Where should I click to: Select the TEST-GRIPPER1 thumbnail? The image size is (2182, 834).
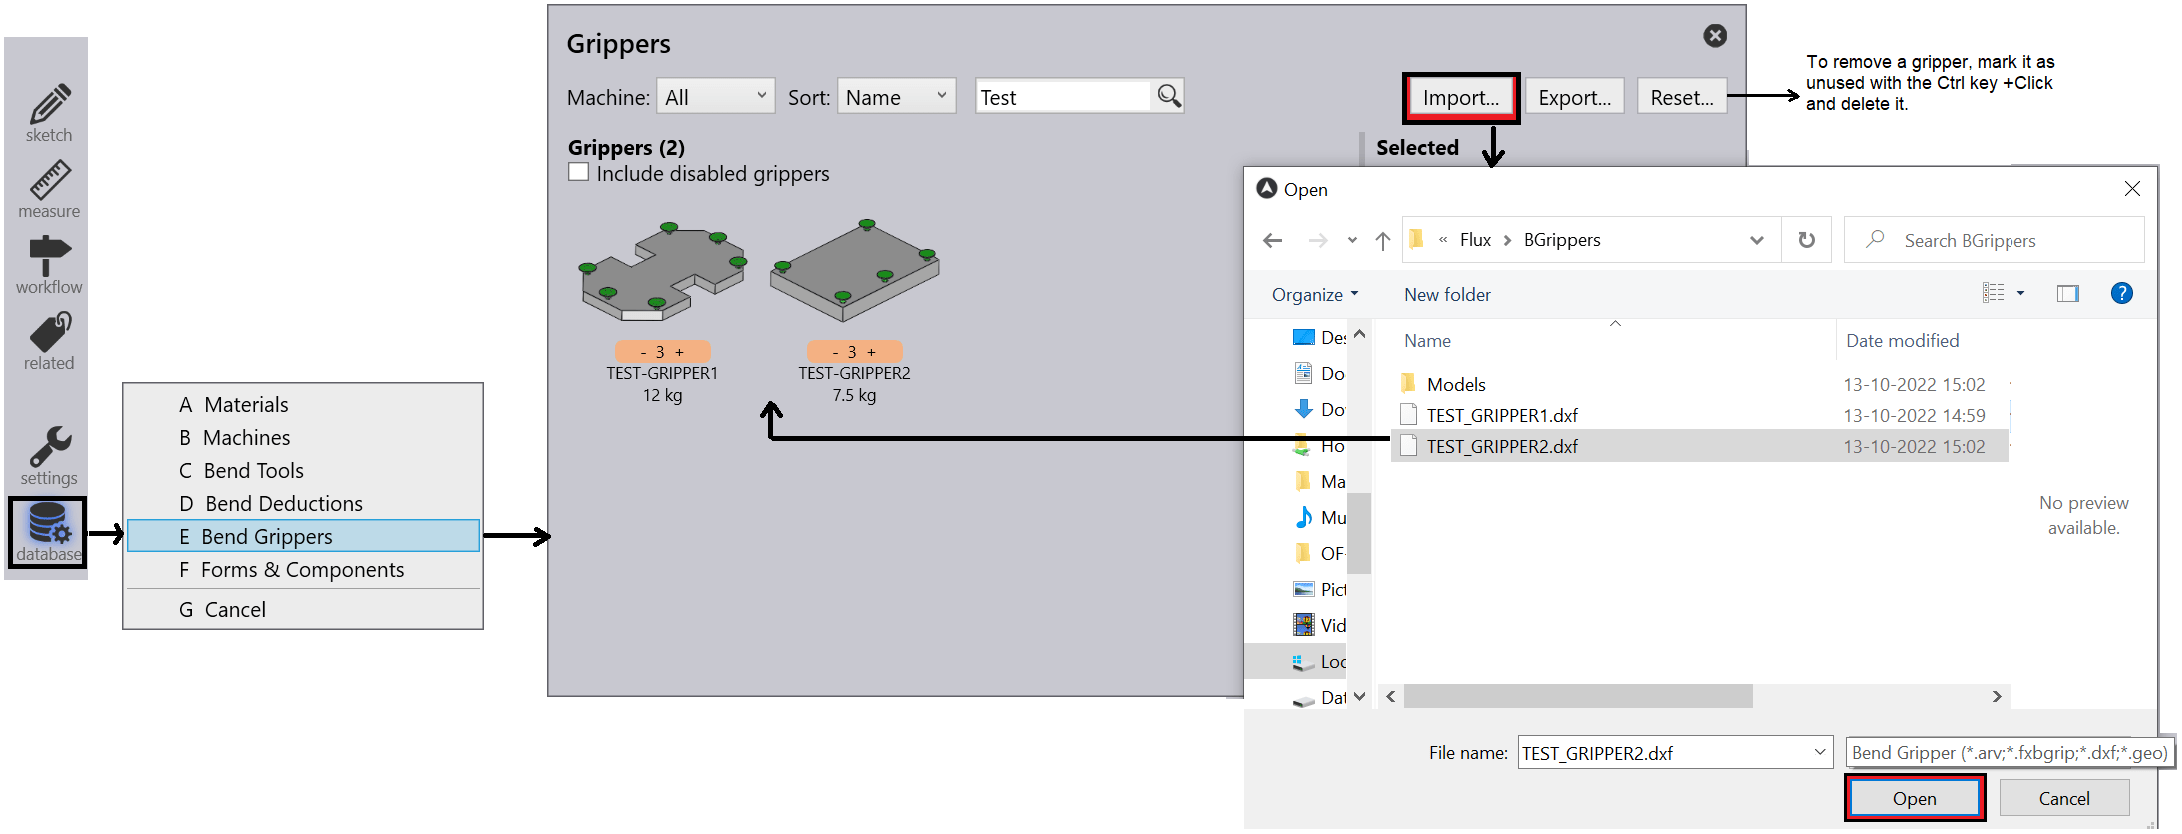point(663,273)
